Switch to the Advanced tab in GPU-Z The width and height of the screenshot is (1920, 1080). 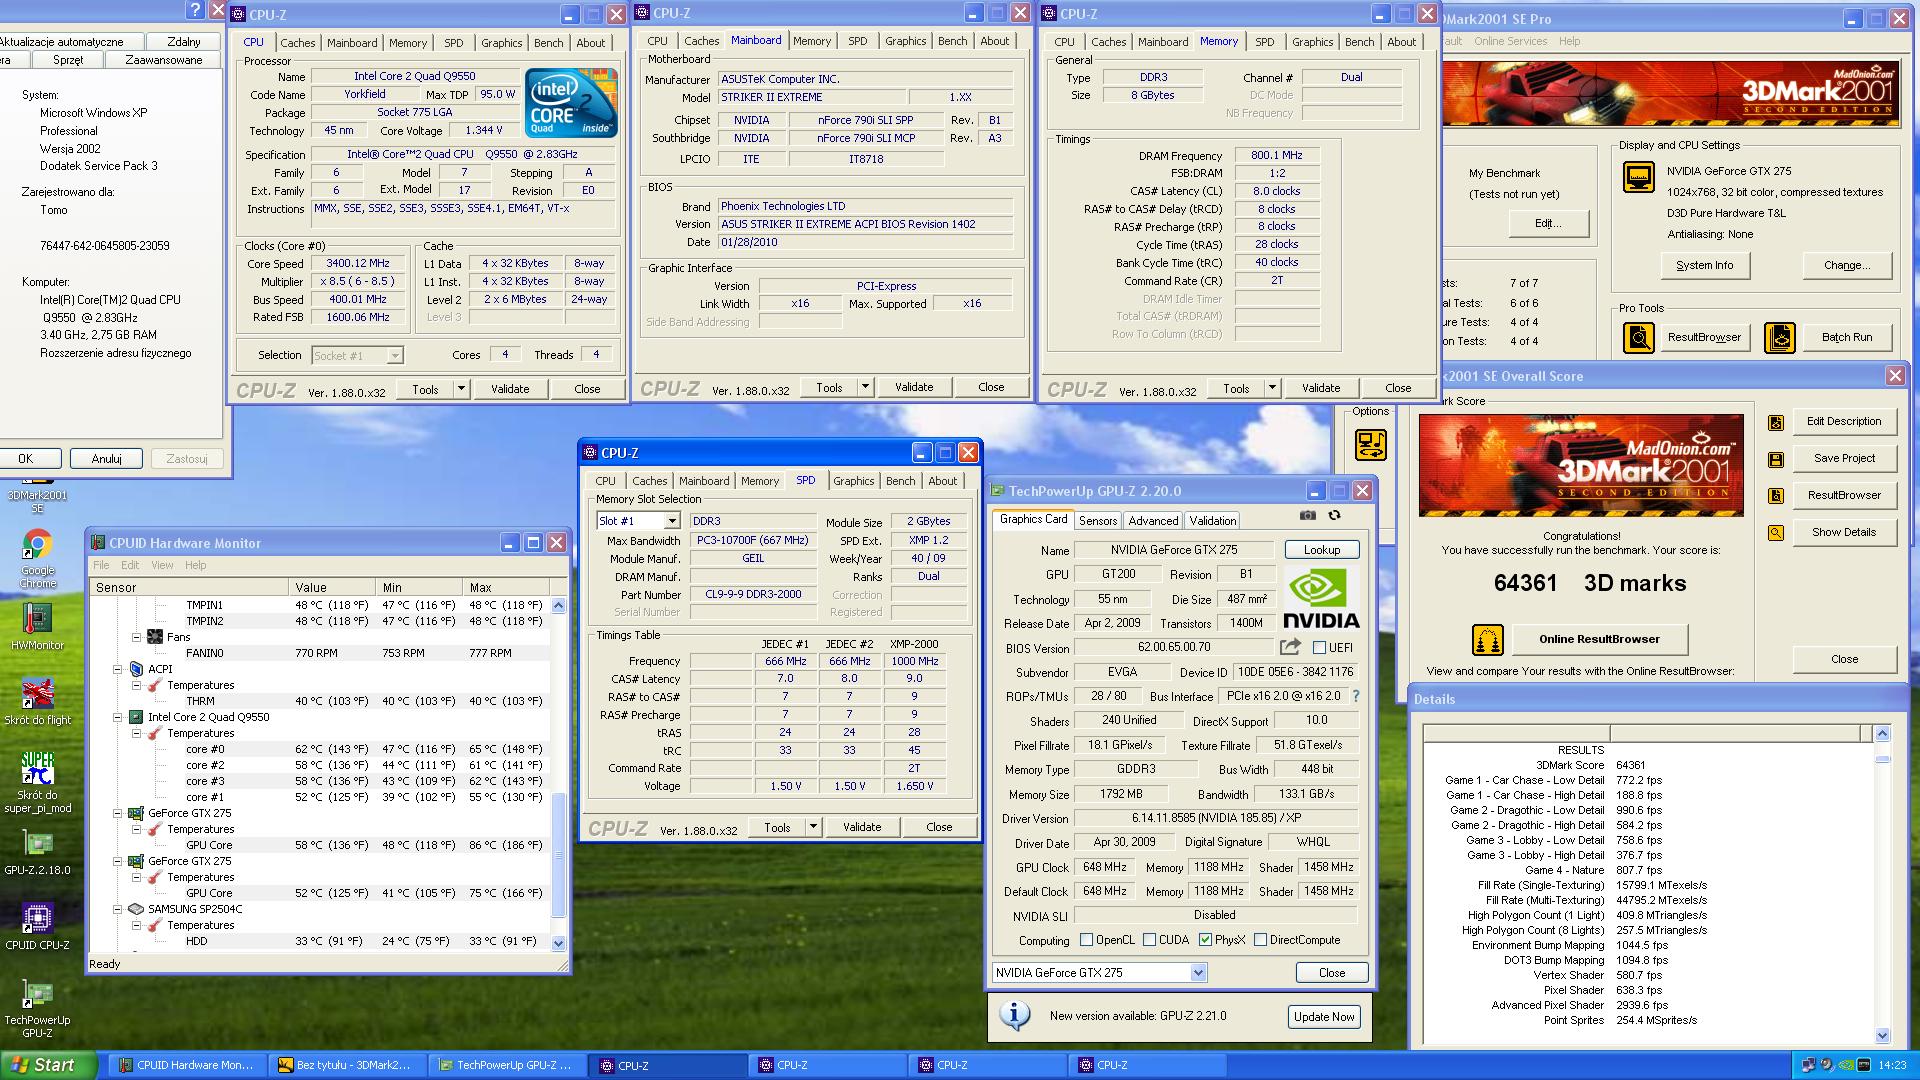point(1153,521)
